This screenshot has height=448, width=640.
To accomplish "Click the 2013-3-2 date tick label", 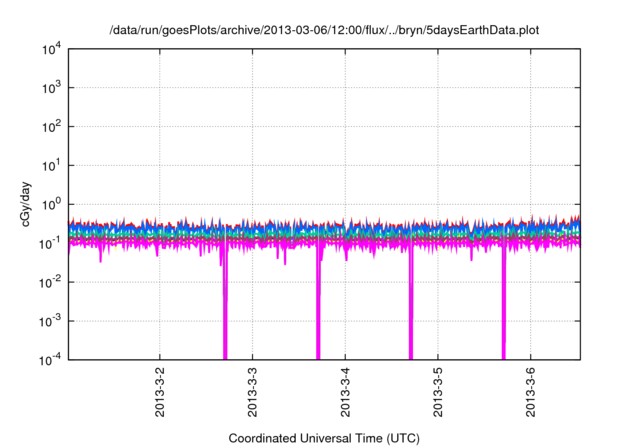I will coord(160,392).
